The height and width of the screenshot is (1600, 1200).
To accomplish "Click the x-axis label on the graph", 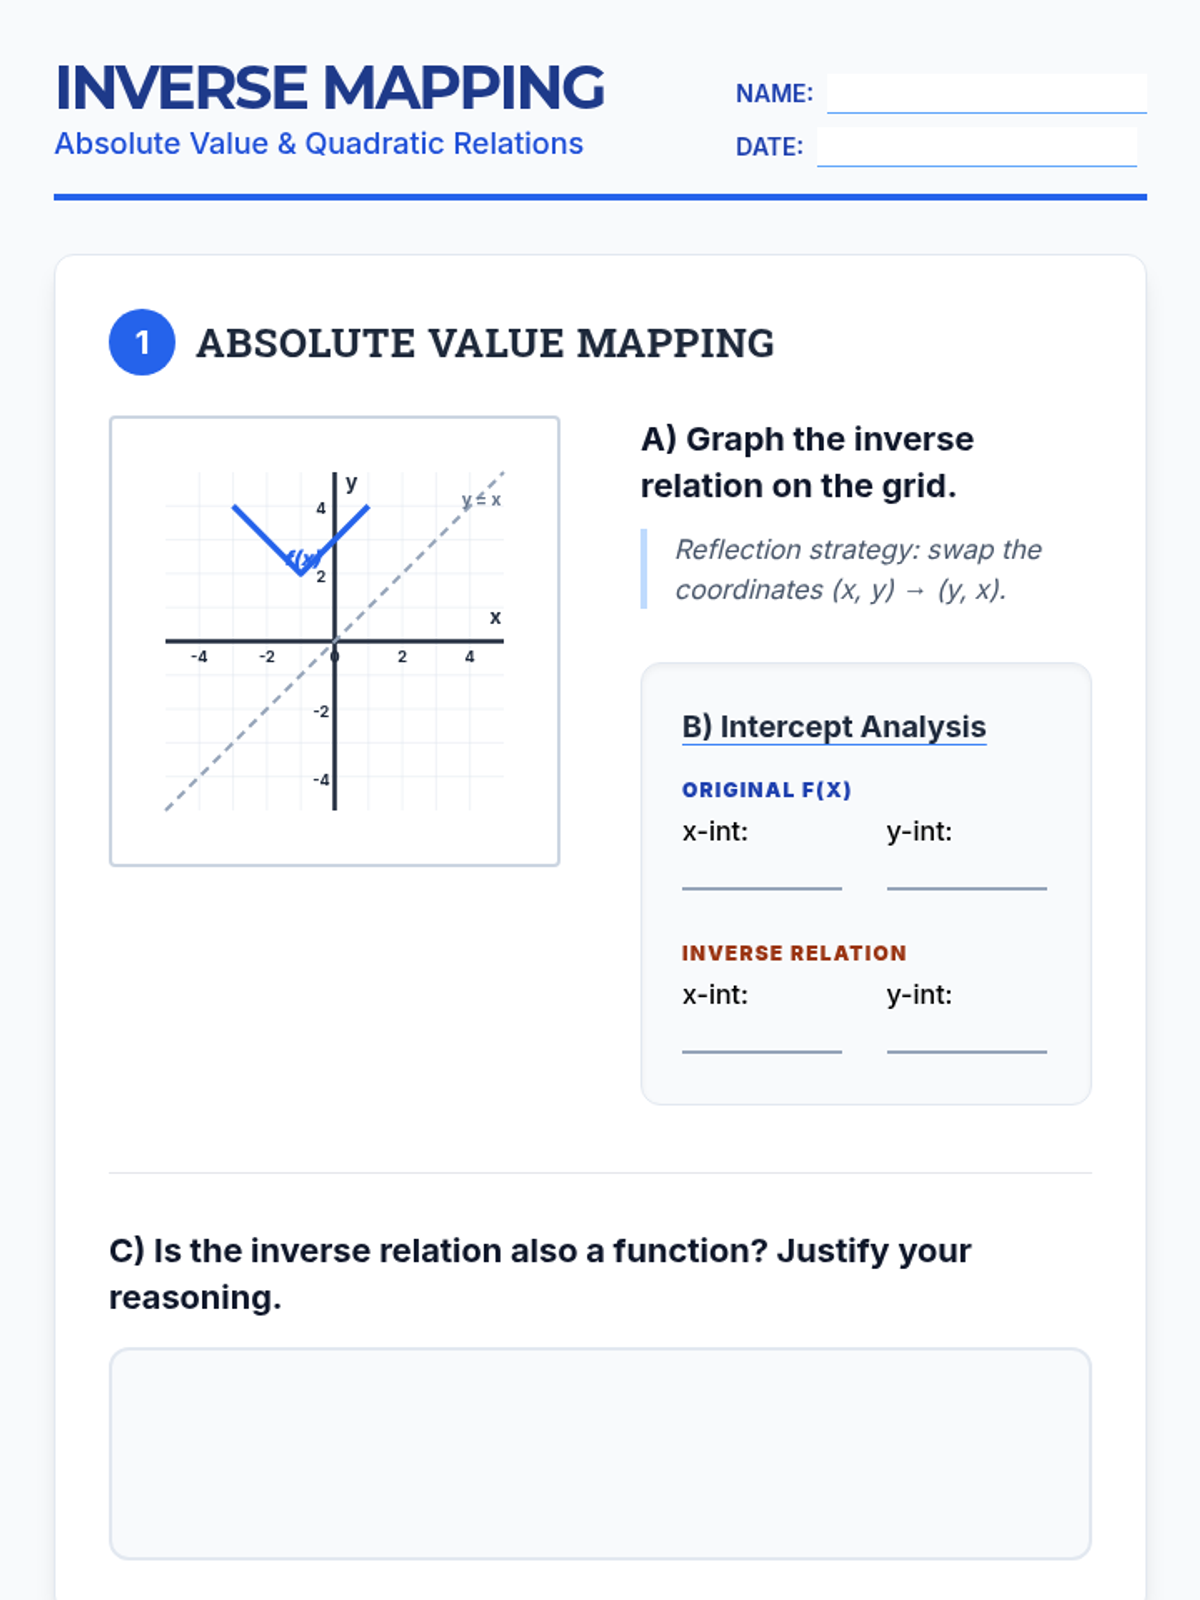I will click(495, 618).
